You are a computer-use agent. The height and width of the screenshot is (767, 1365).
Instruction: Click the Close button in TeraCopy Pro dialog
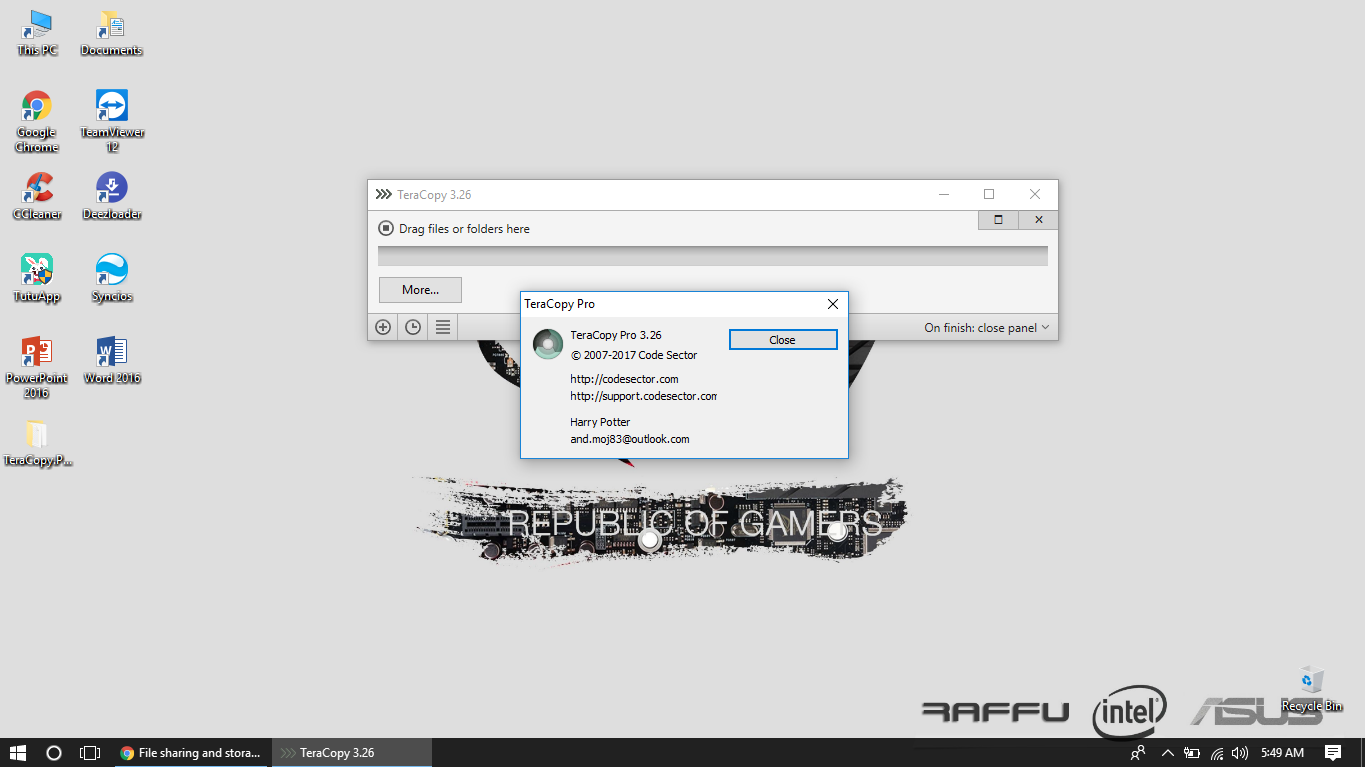[x=783, y=340]
